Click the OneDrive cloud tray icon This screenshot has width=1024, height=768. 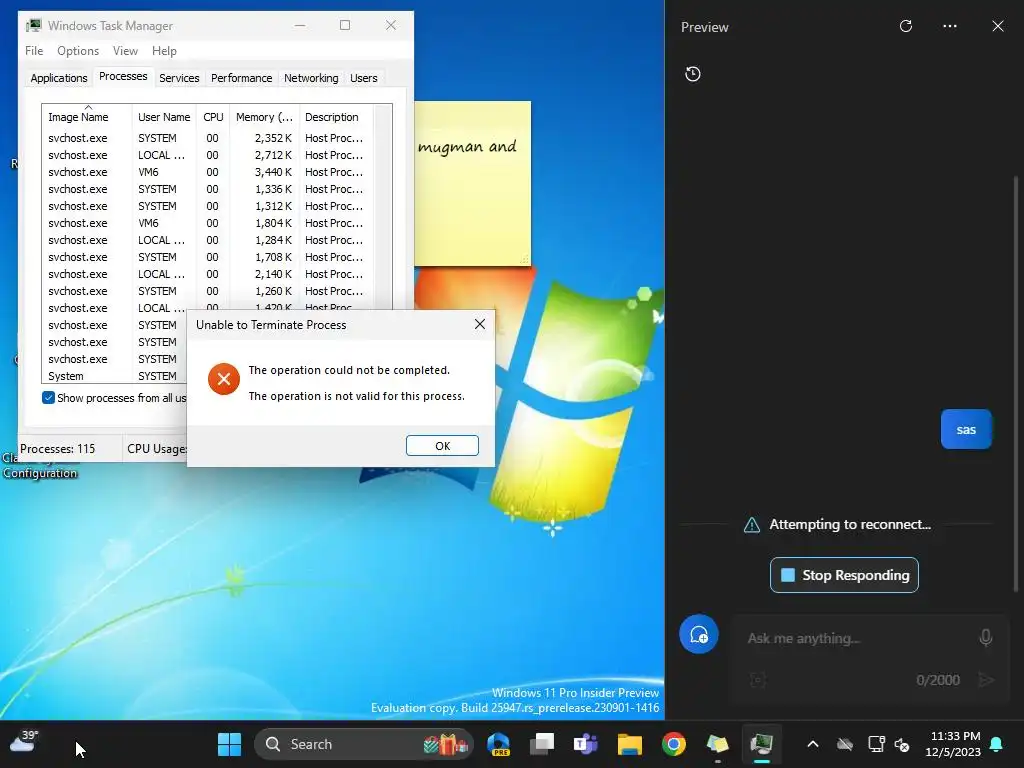coord(845,744)
